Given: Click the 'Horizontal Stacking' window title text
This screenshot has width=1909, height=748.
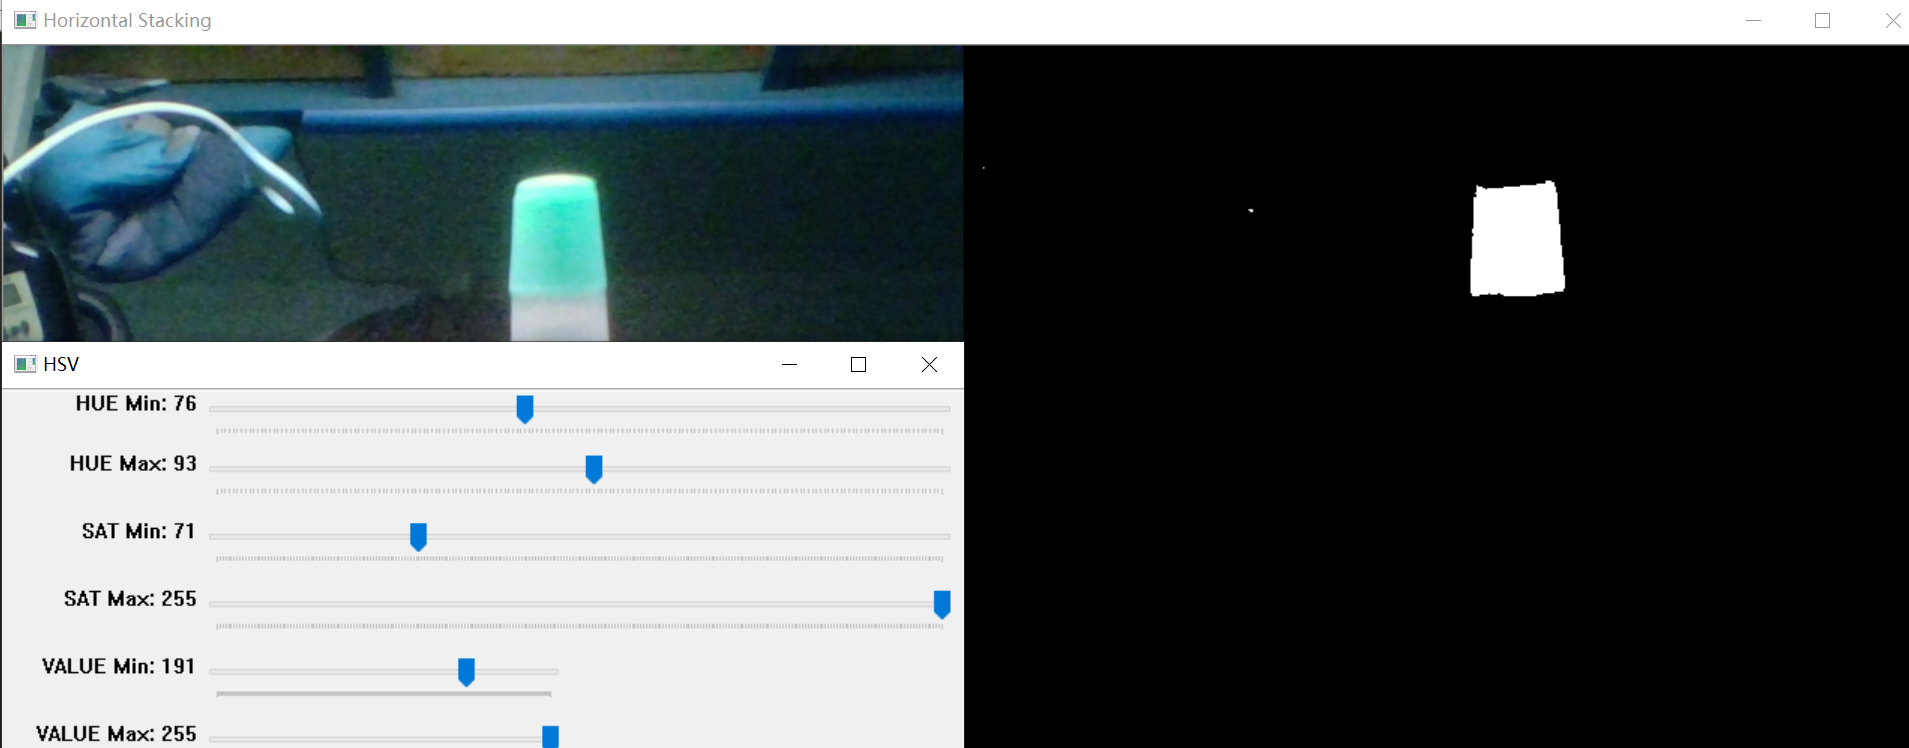Looking at the screenshot, I should point(127,20).
